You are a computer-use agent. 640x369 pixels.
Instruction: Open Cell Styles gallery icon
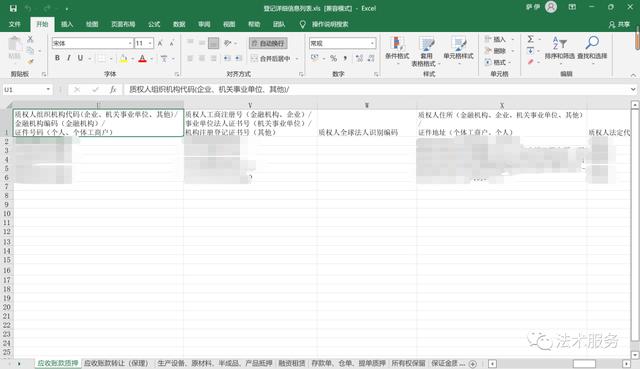point(458,44)
